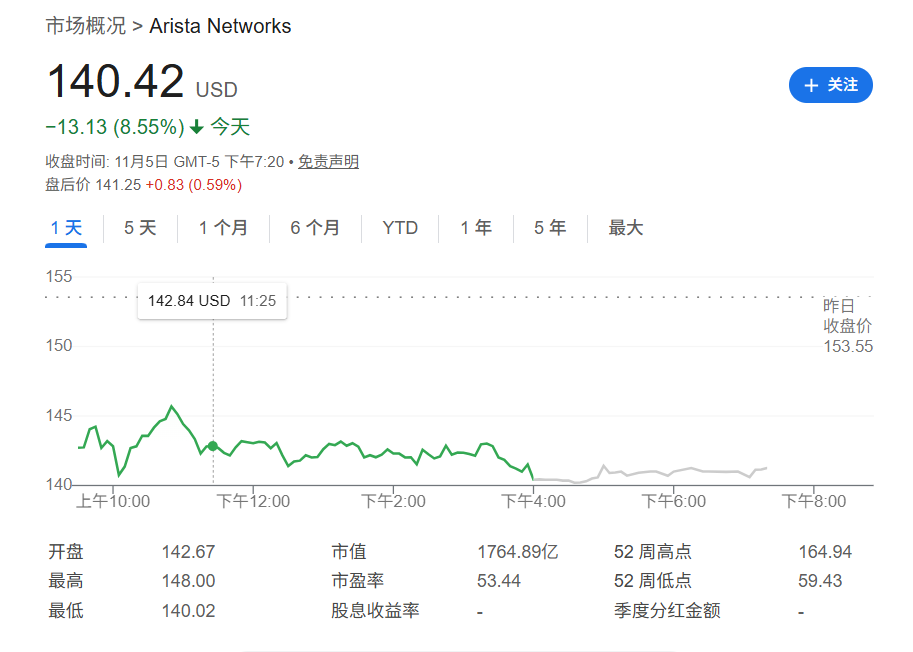Open the 1 年 price history
This screenshot has height=652, width=913.
click(x=476, y=228)
